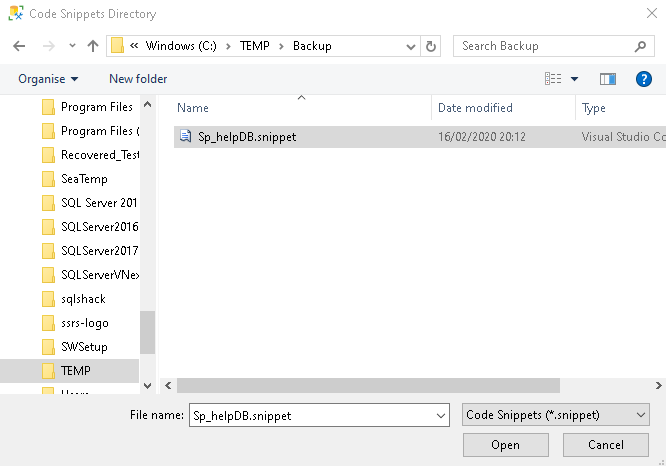666x466 pixels.
Task: Select the SeaTemp folder in tree
Action: 84,179
